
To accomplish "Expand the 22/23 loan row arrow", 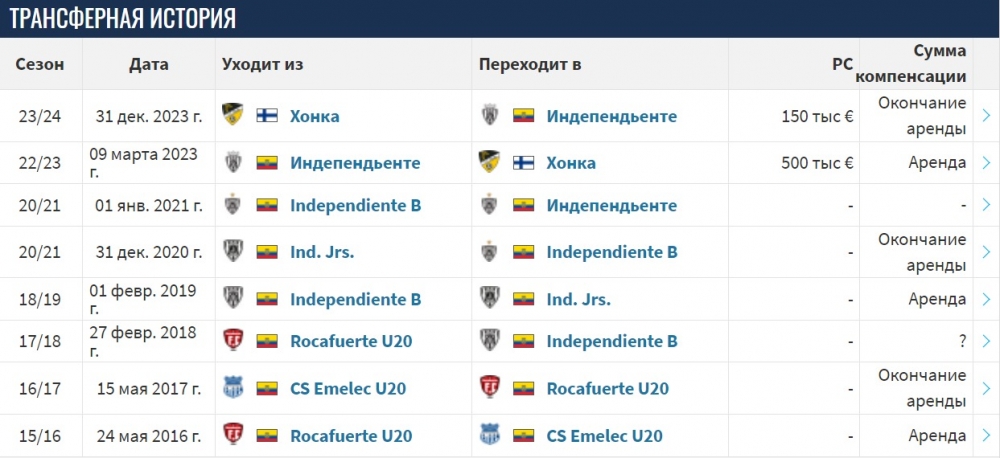I will click(x=987, y=162).
